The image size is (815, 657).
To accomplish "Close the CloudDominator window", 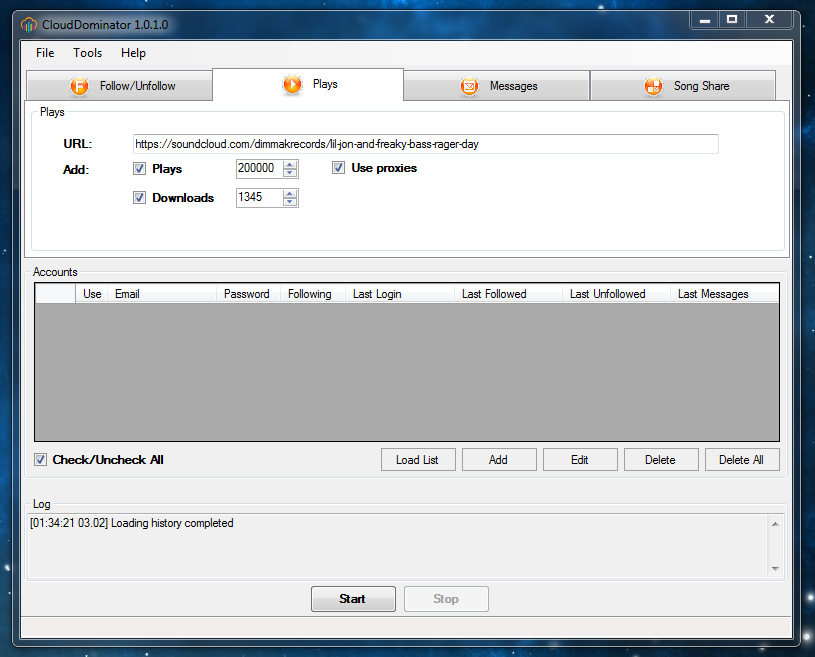I will point(769,20).
